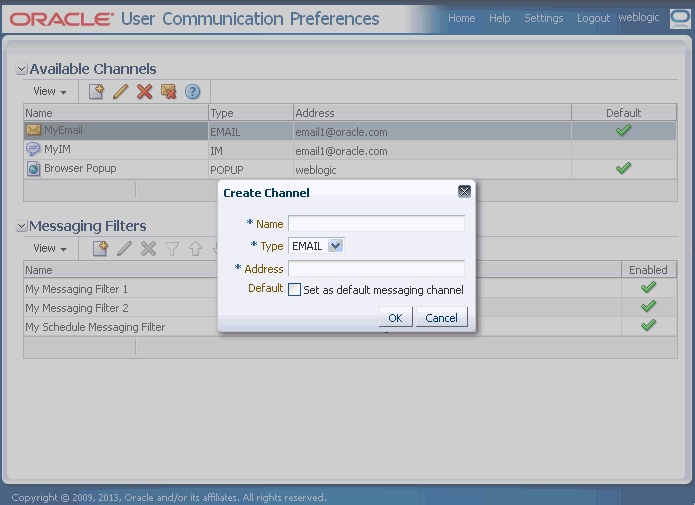
Task: Open the blue question mark help icon
Action: [192, 92]
